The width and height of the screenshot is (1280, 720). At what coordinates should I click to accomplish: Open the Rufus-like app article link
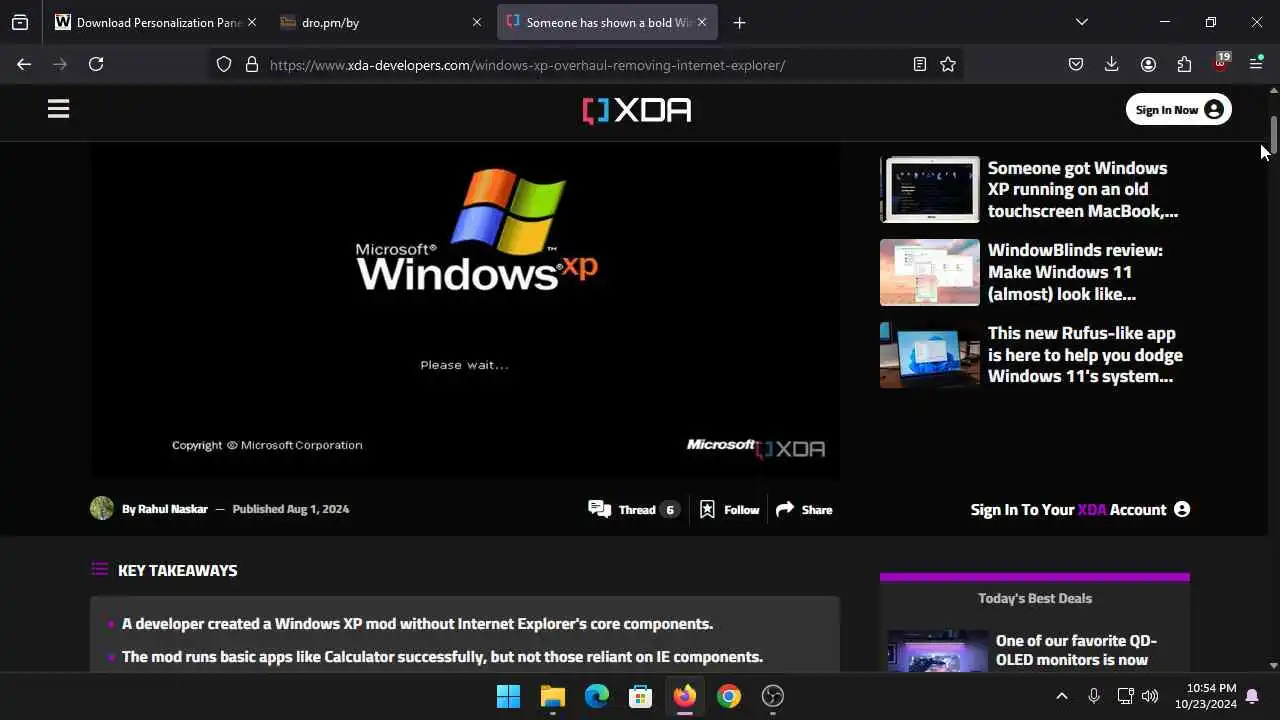[1085, 355]
